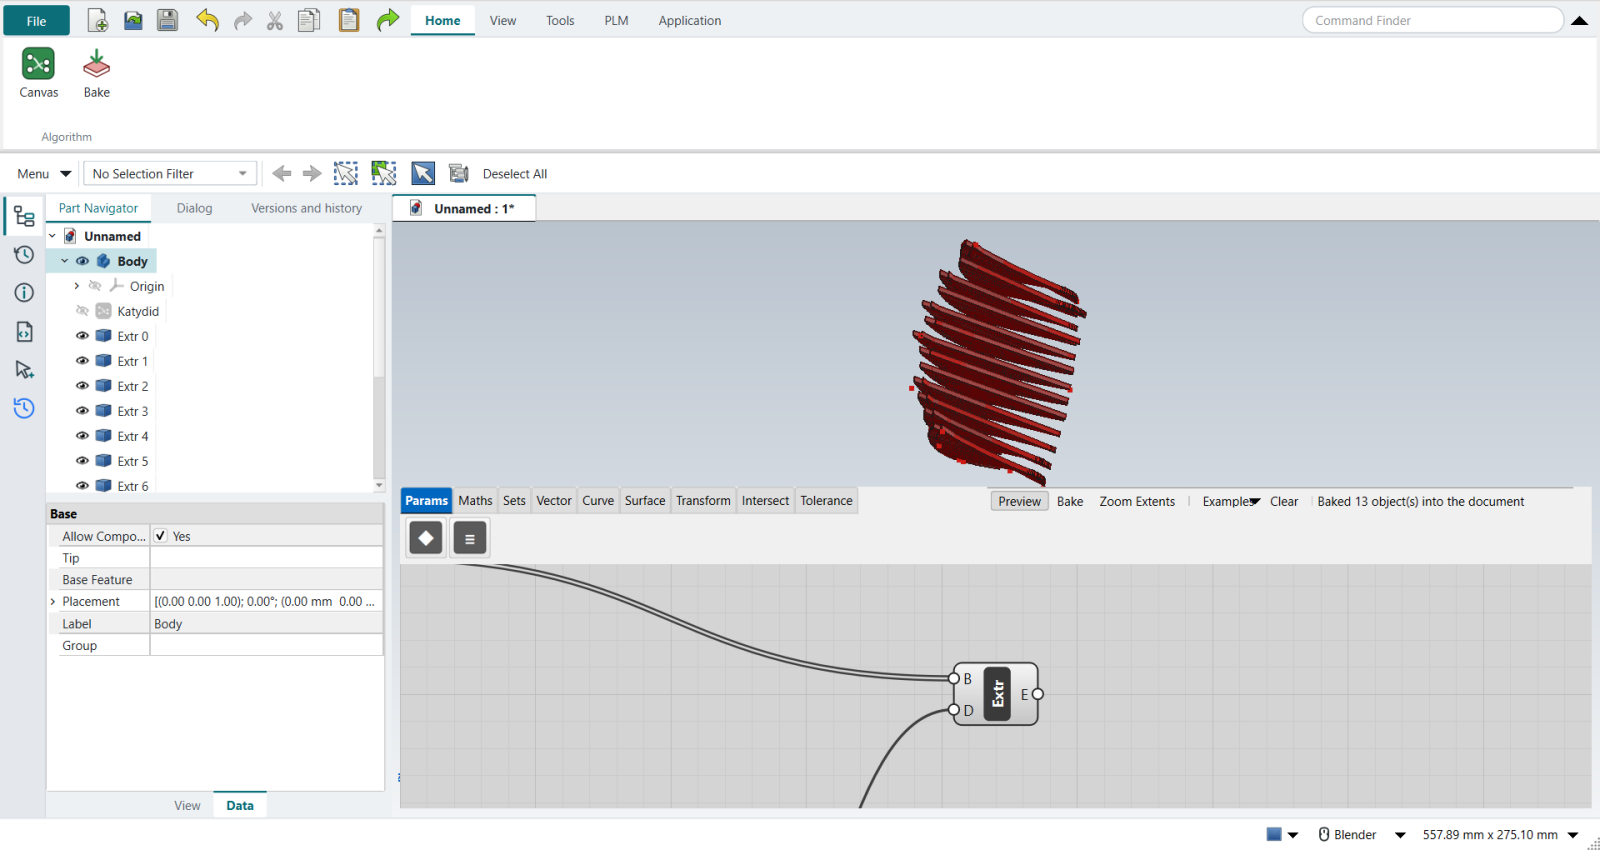The width and height of the screenshot is (1600, 850).
Task: Click the Bake ribbon icon
Action: (97, 73)
